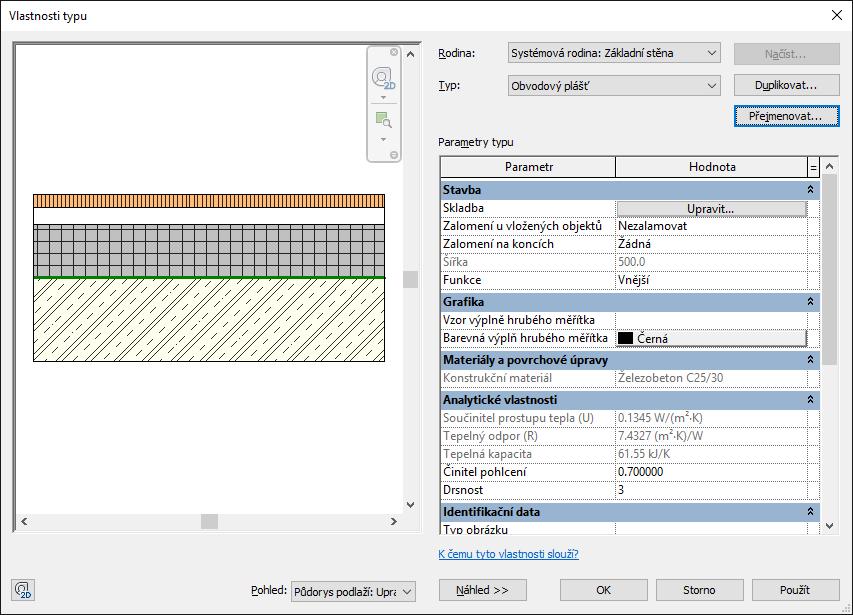Click the Šířka value 500.0
Image resolution: width=853 pixels, height=615 pixels.
pos(711,262)
